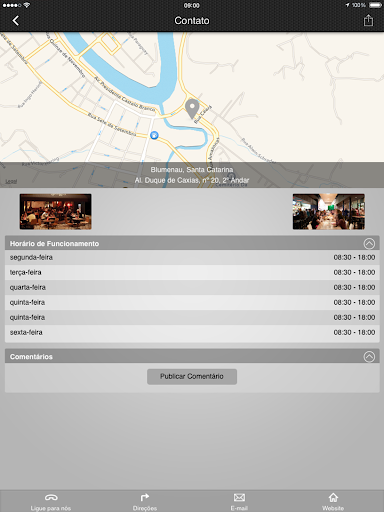Collapse the Comentários section
384x512 pixels.
point(369,357)
